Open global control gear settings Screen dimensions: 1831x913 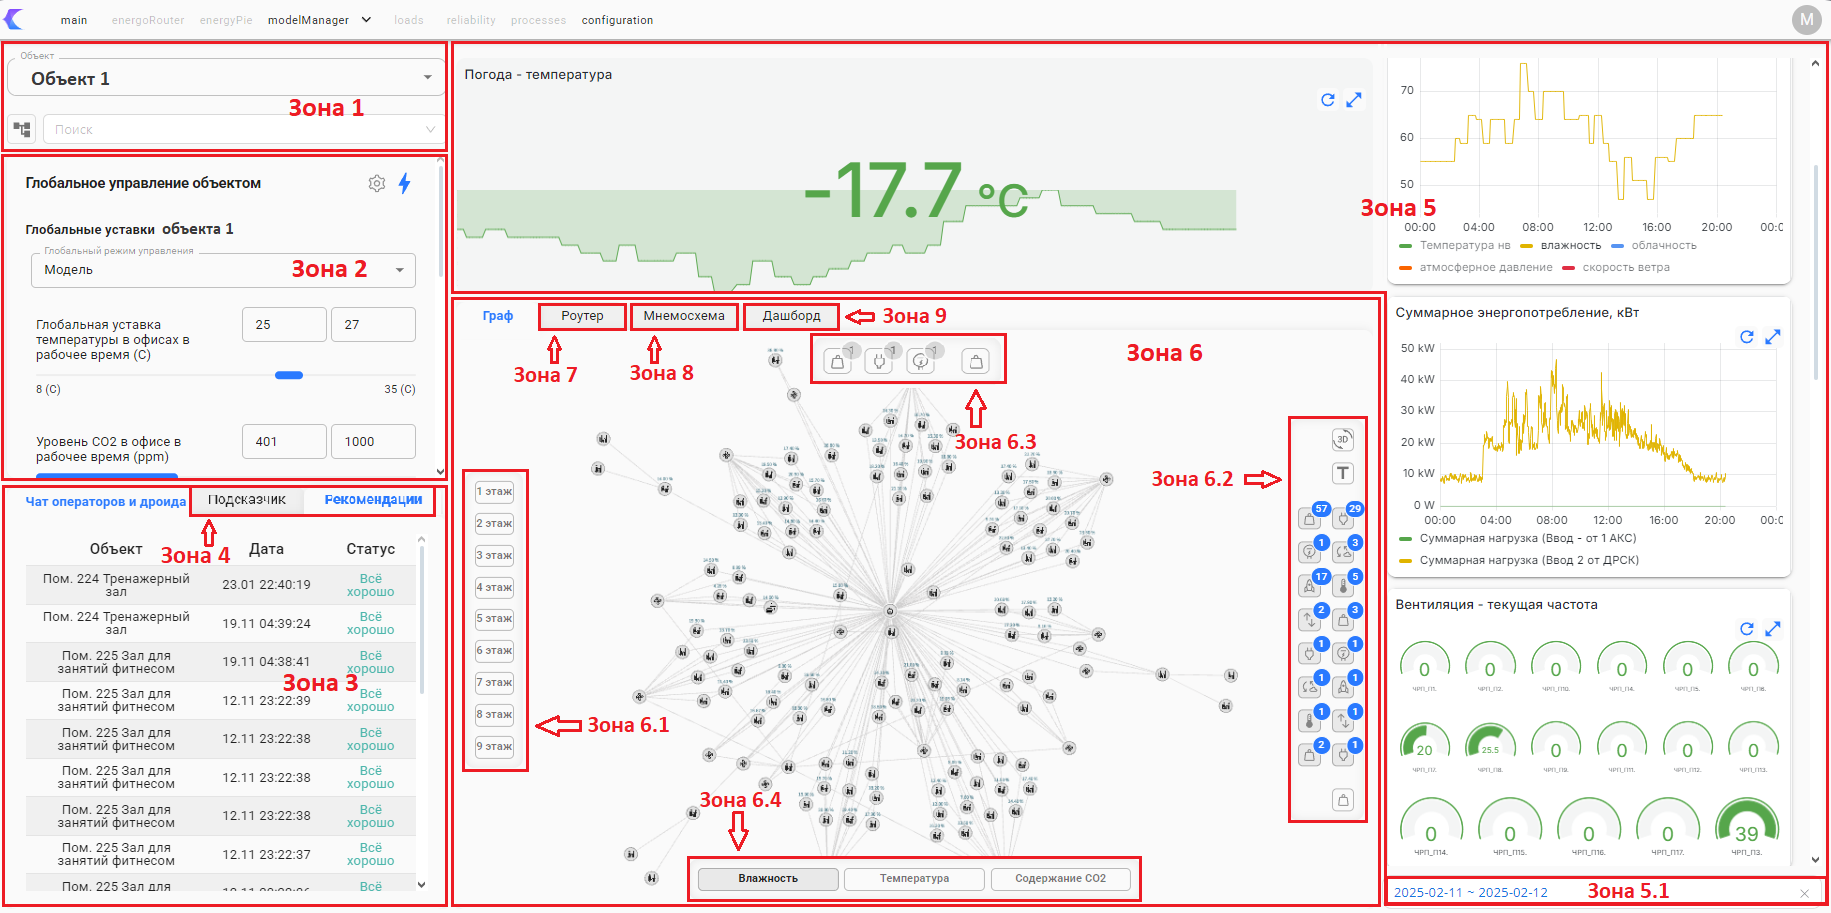377,183
